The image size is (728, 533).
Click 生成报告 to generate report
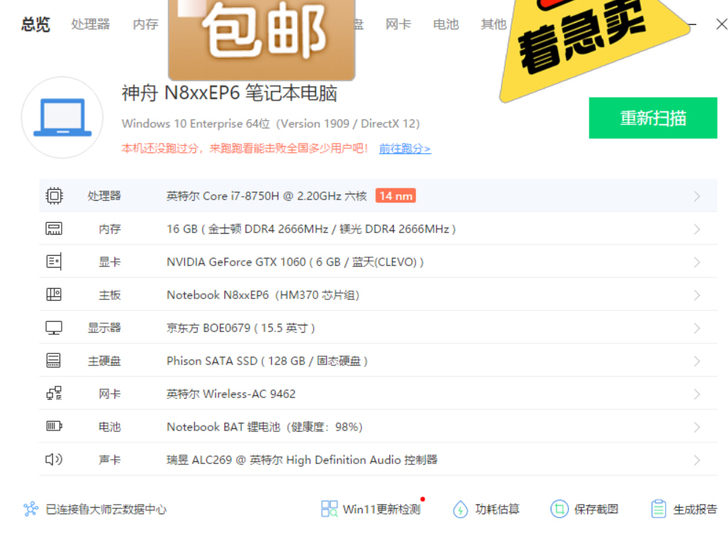[x=684, y=509]
